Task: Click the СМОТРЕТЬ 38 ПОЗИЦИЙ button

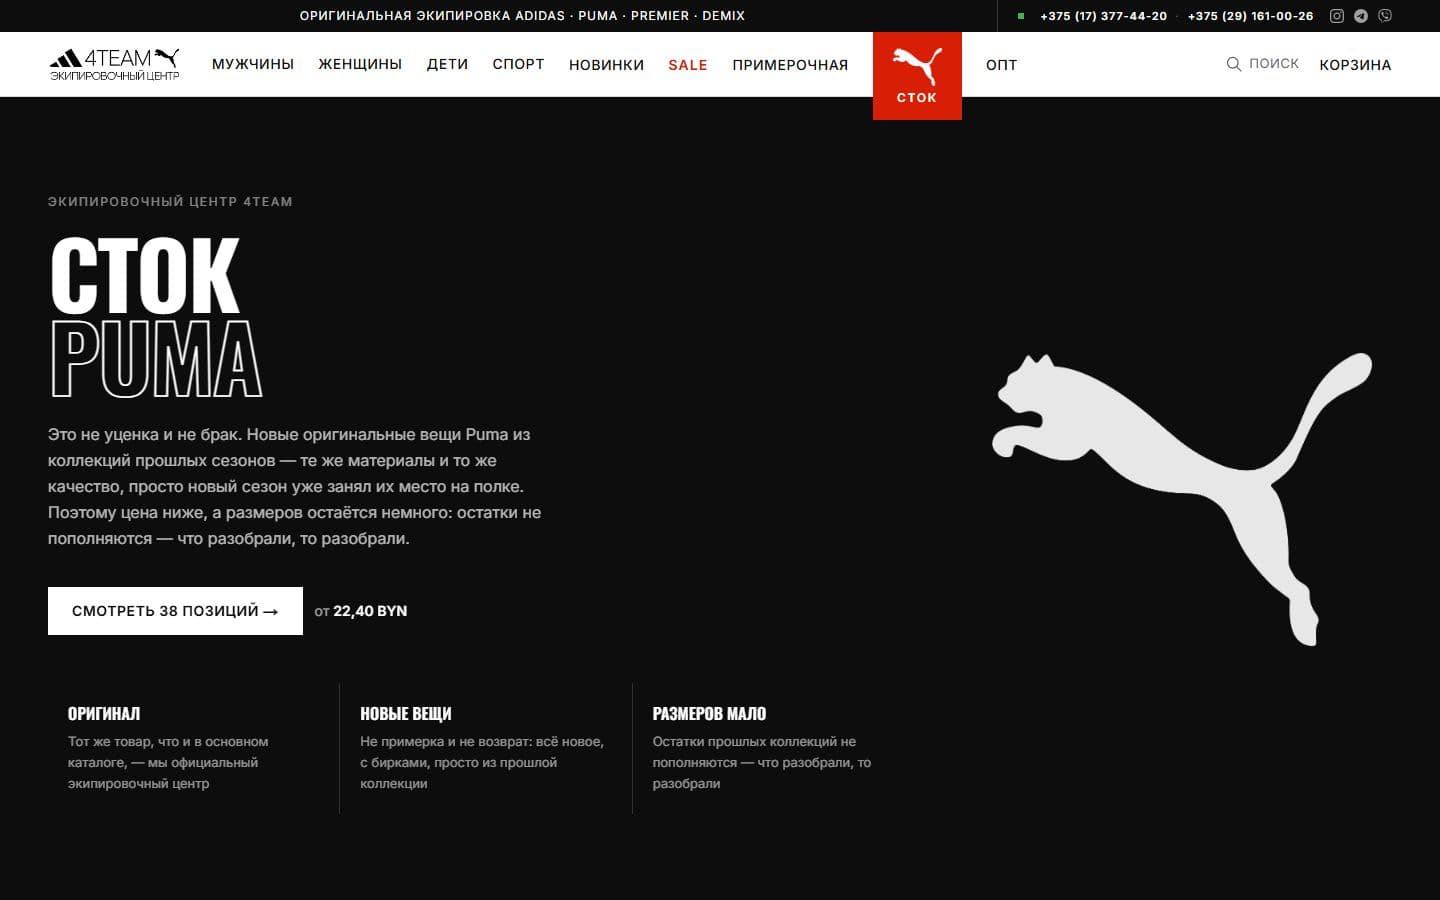Action: [175, 611]
